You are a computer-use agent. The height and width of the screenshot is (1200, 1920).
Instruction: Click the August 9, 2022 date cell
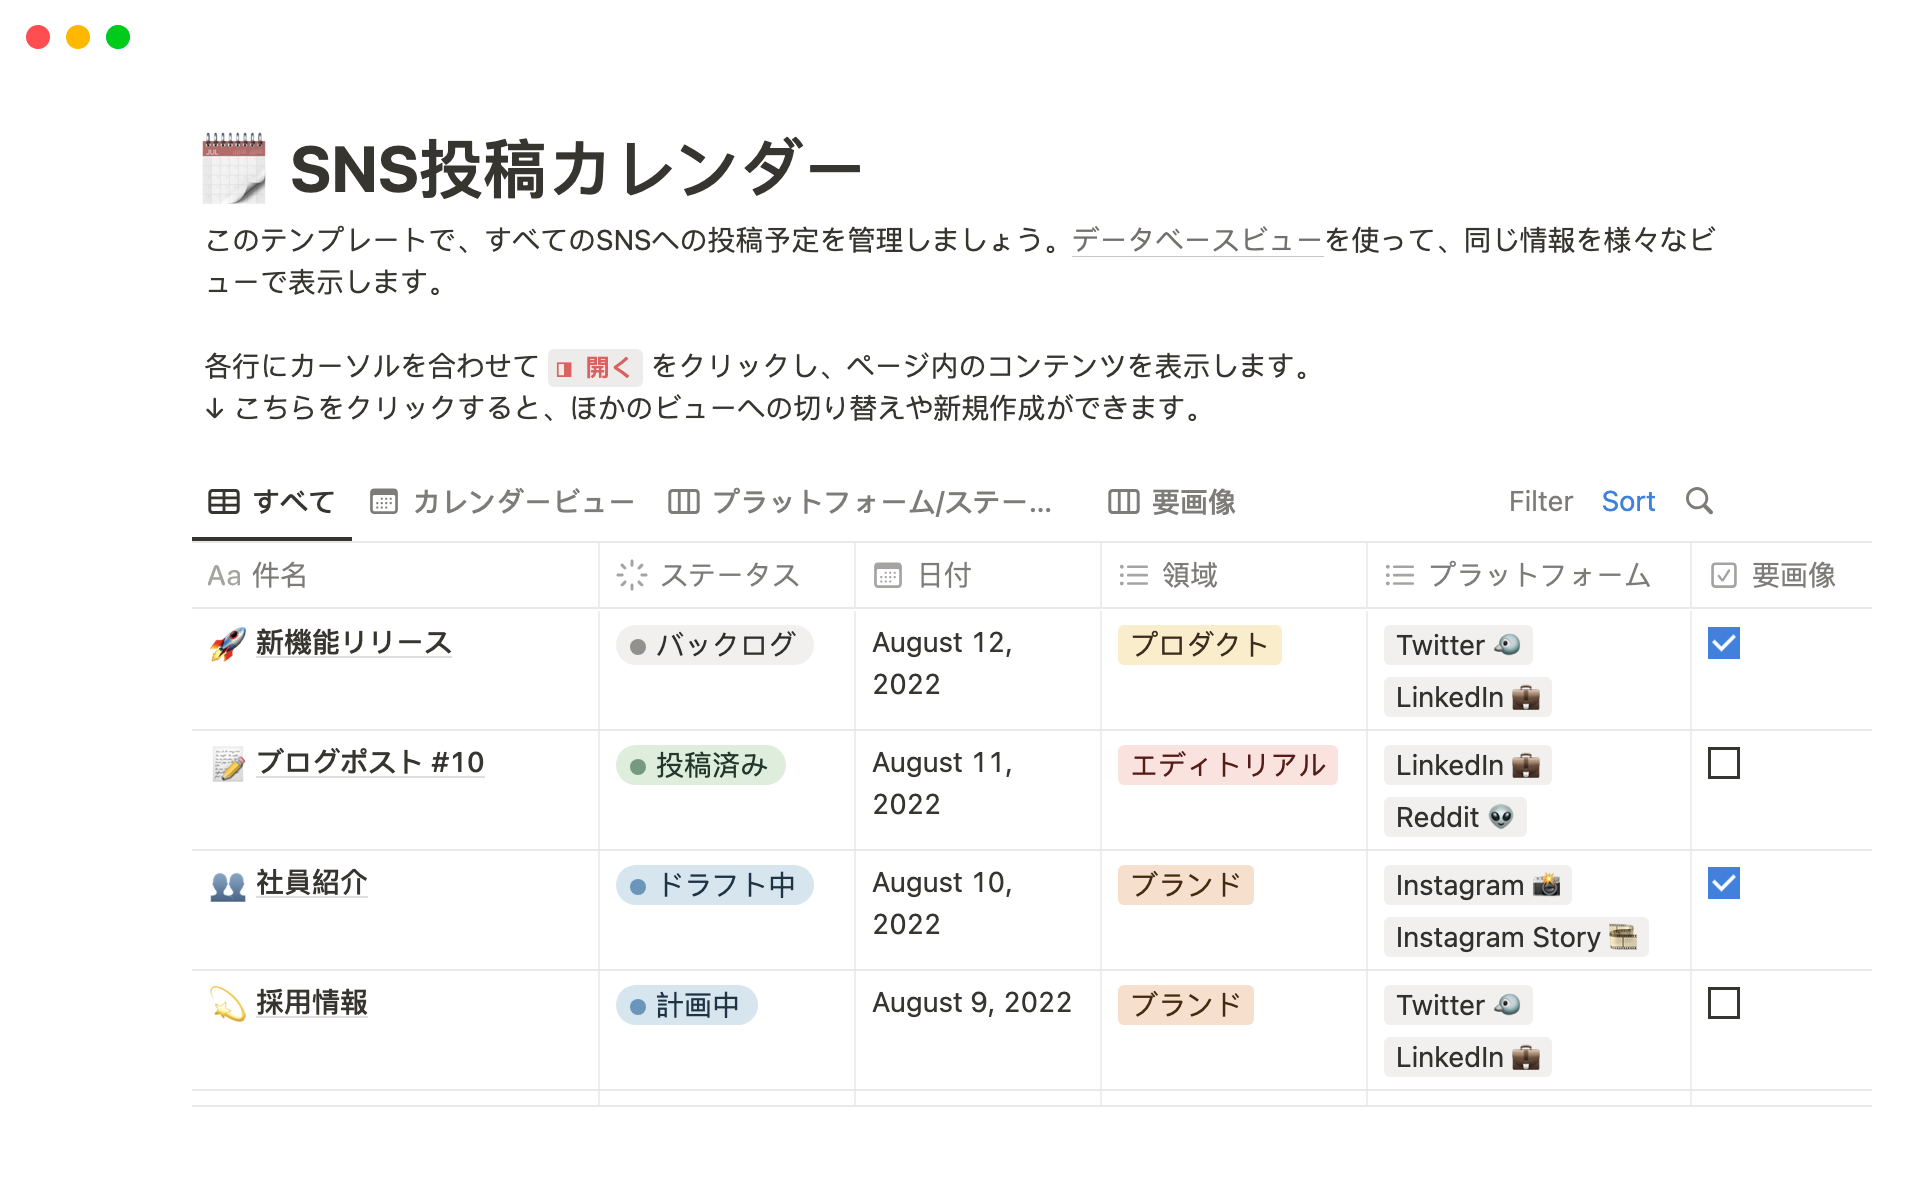(x=971, y=1003)
